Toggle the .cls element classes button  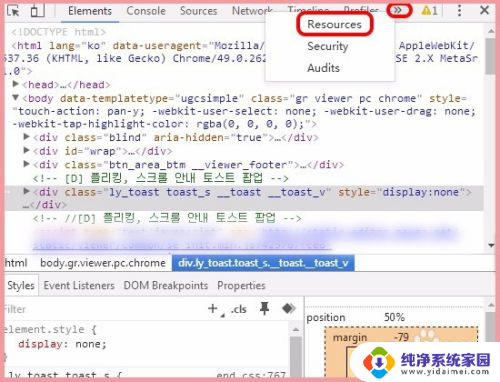pos(239,309)
